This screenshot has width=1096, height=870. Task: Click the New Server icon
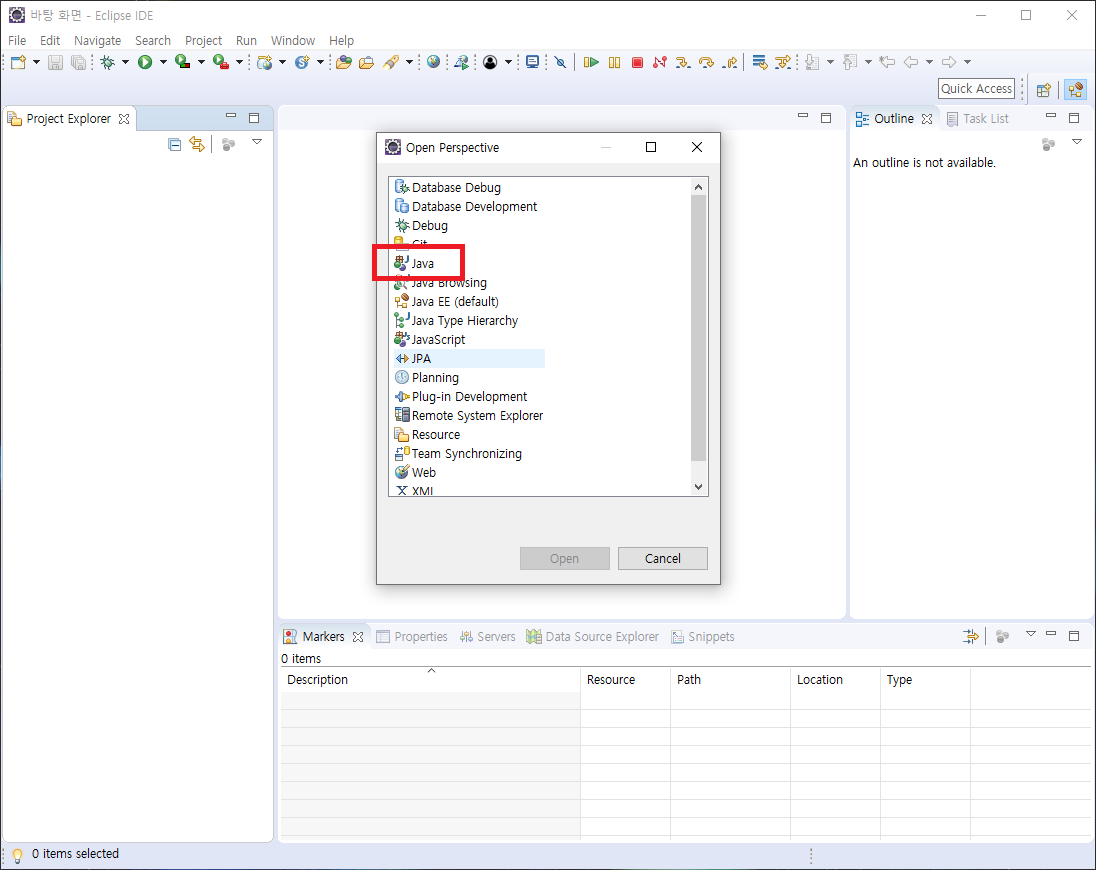pos(264,62)
